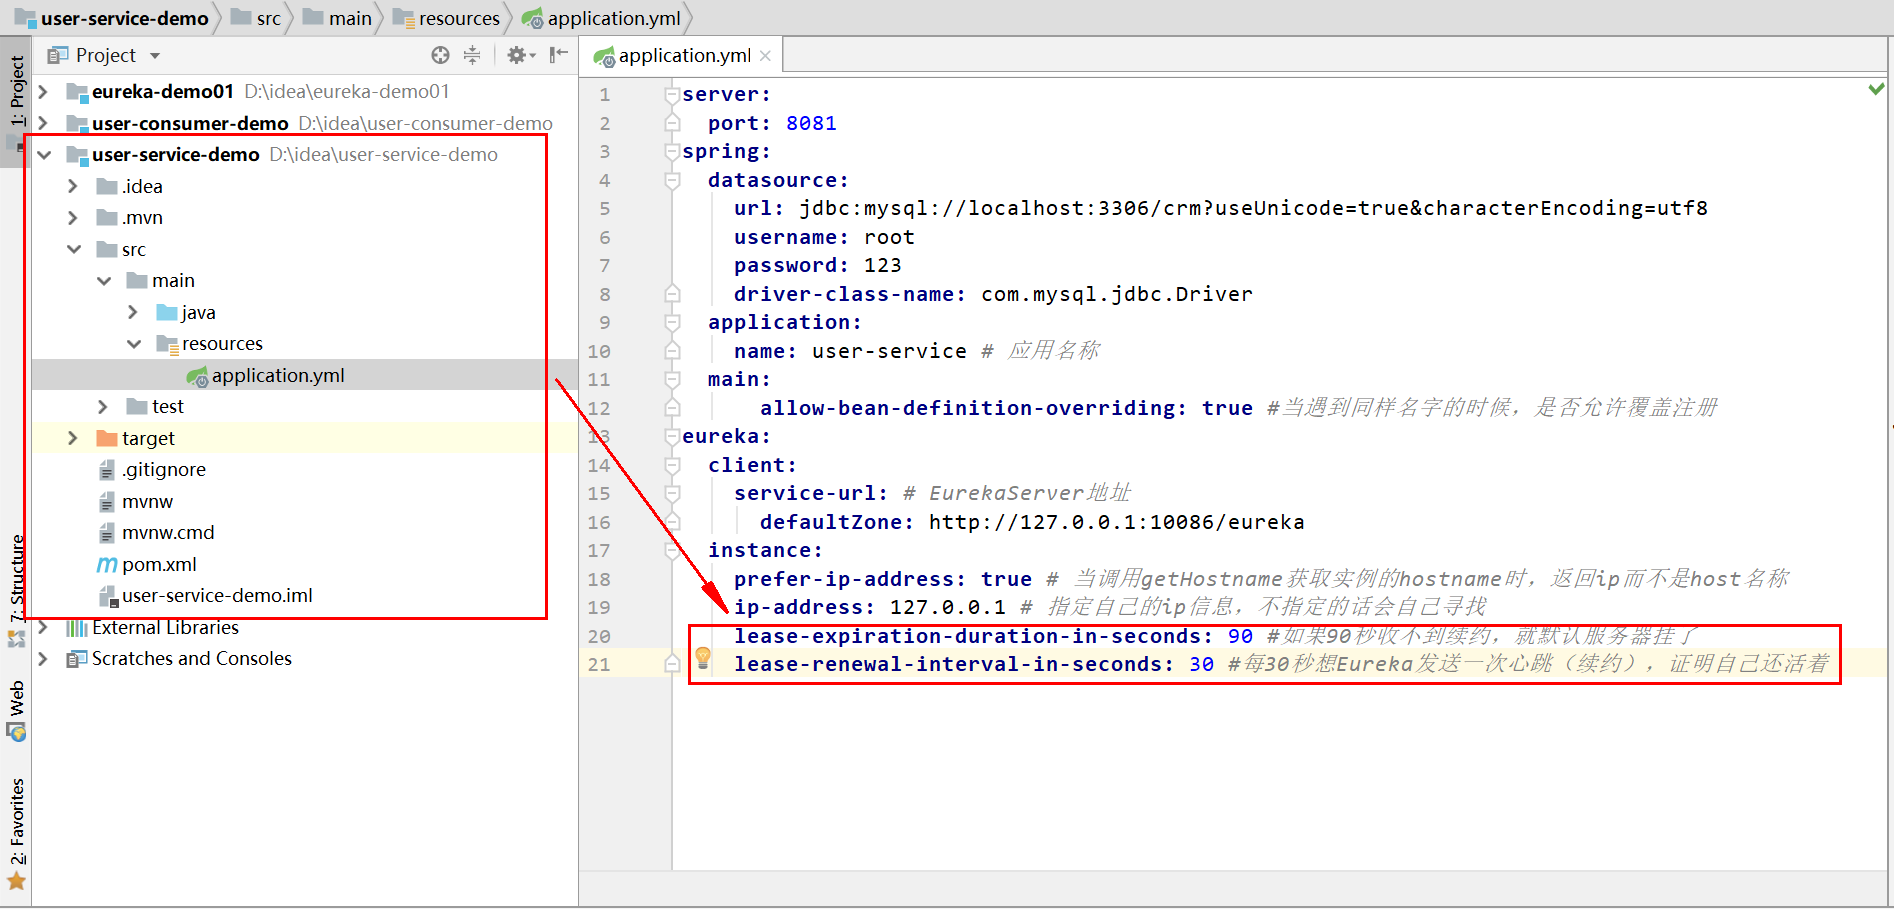Screen dimensions: 1894x909
Task: Open the Structure tool window
Action: 16,590
